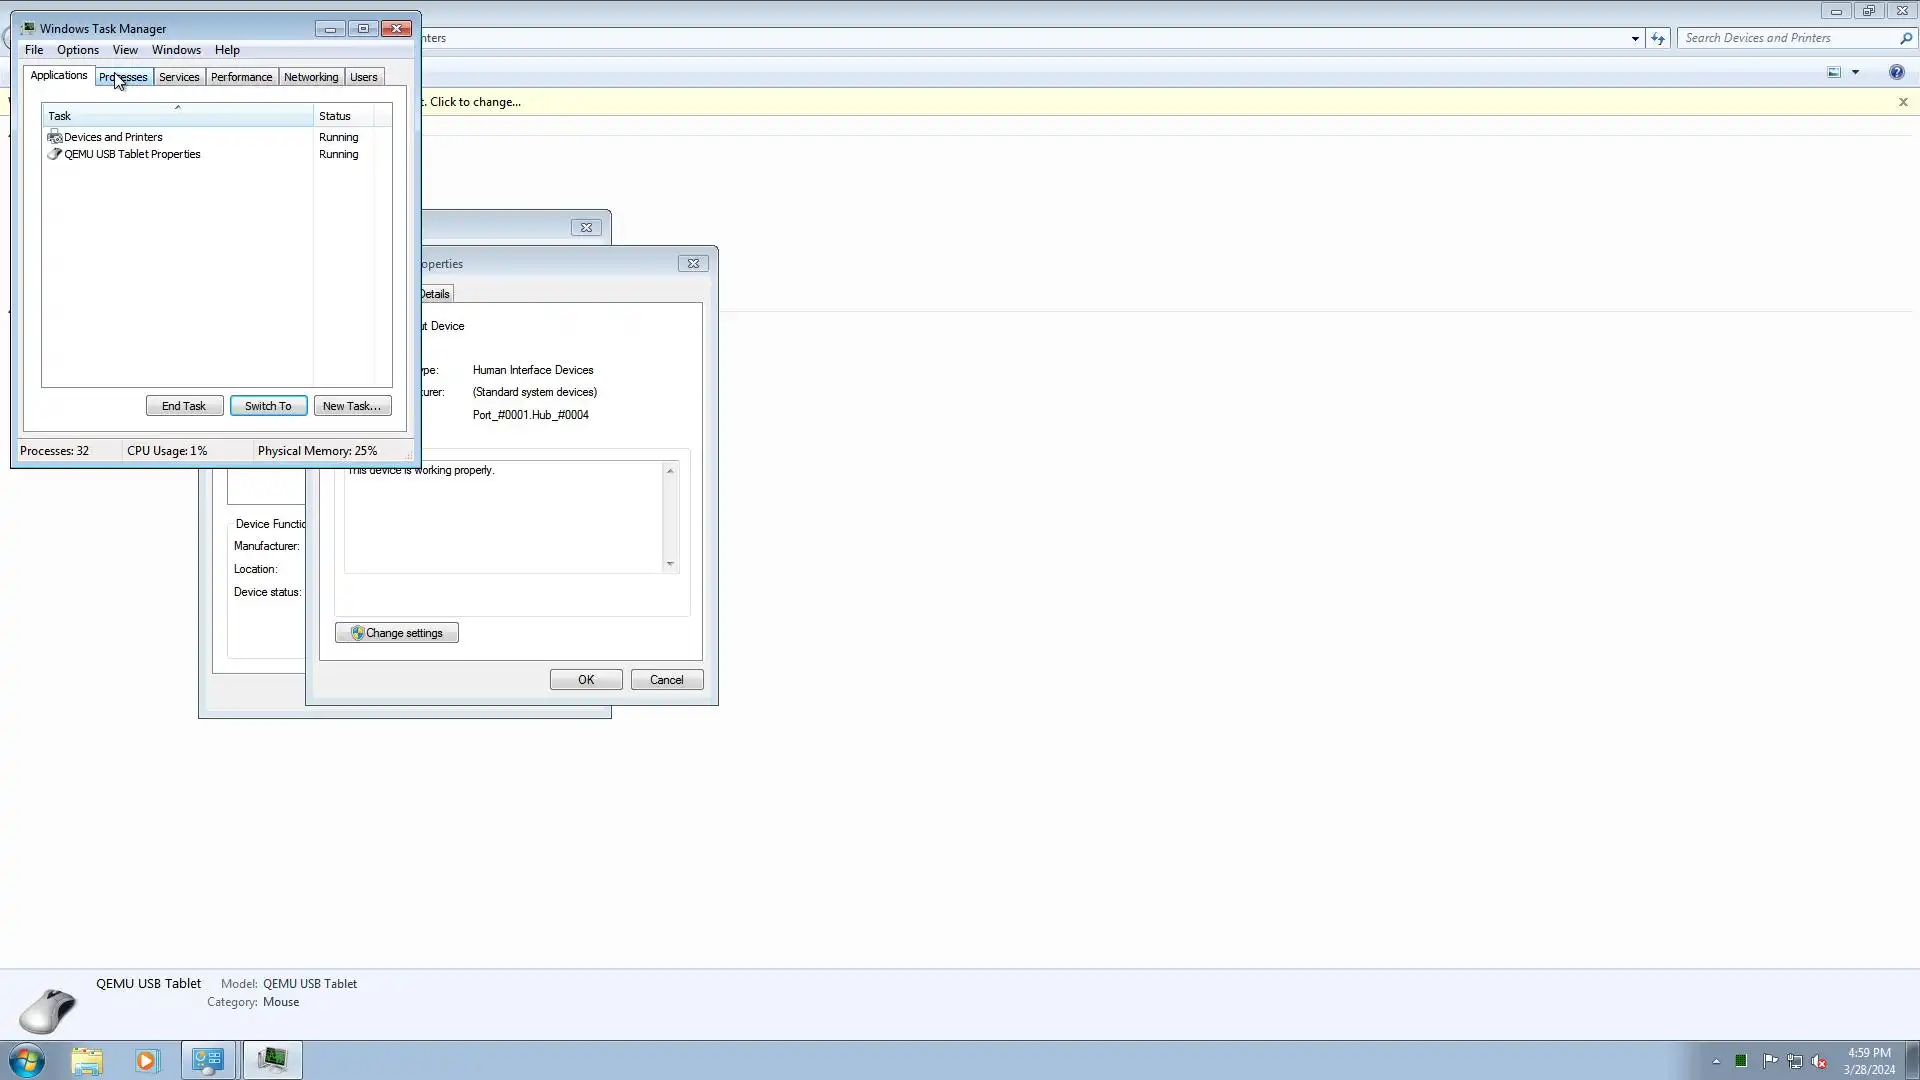Click the End Task button

pyautogui.click(x=184, y=406)
